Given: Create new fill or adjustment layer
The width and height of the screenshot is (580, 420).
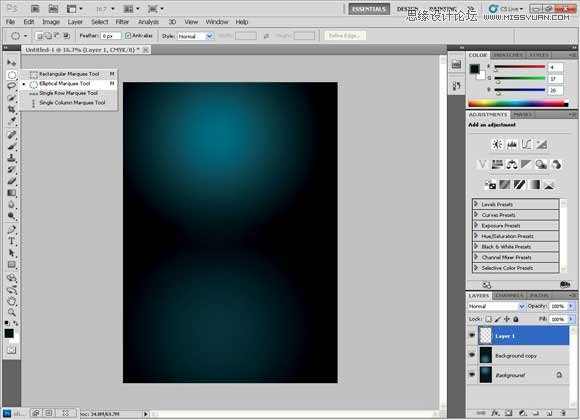Looking at the screenshot, I should click(522, 413).
